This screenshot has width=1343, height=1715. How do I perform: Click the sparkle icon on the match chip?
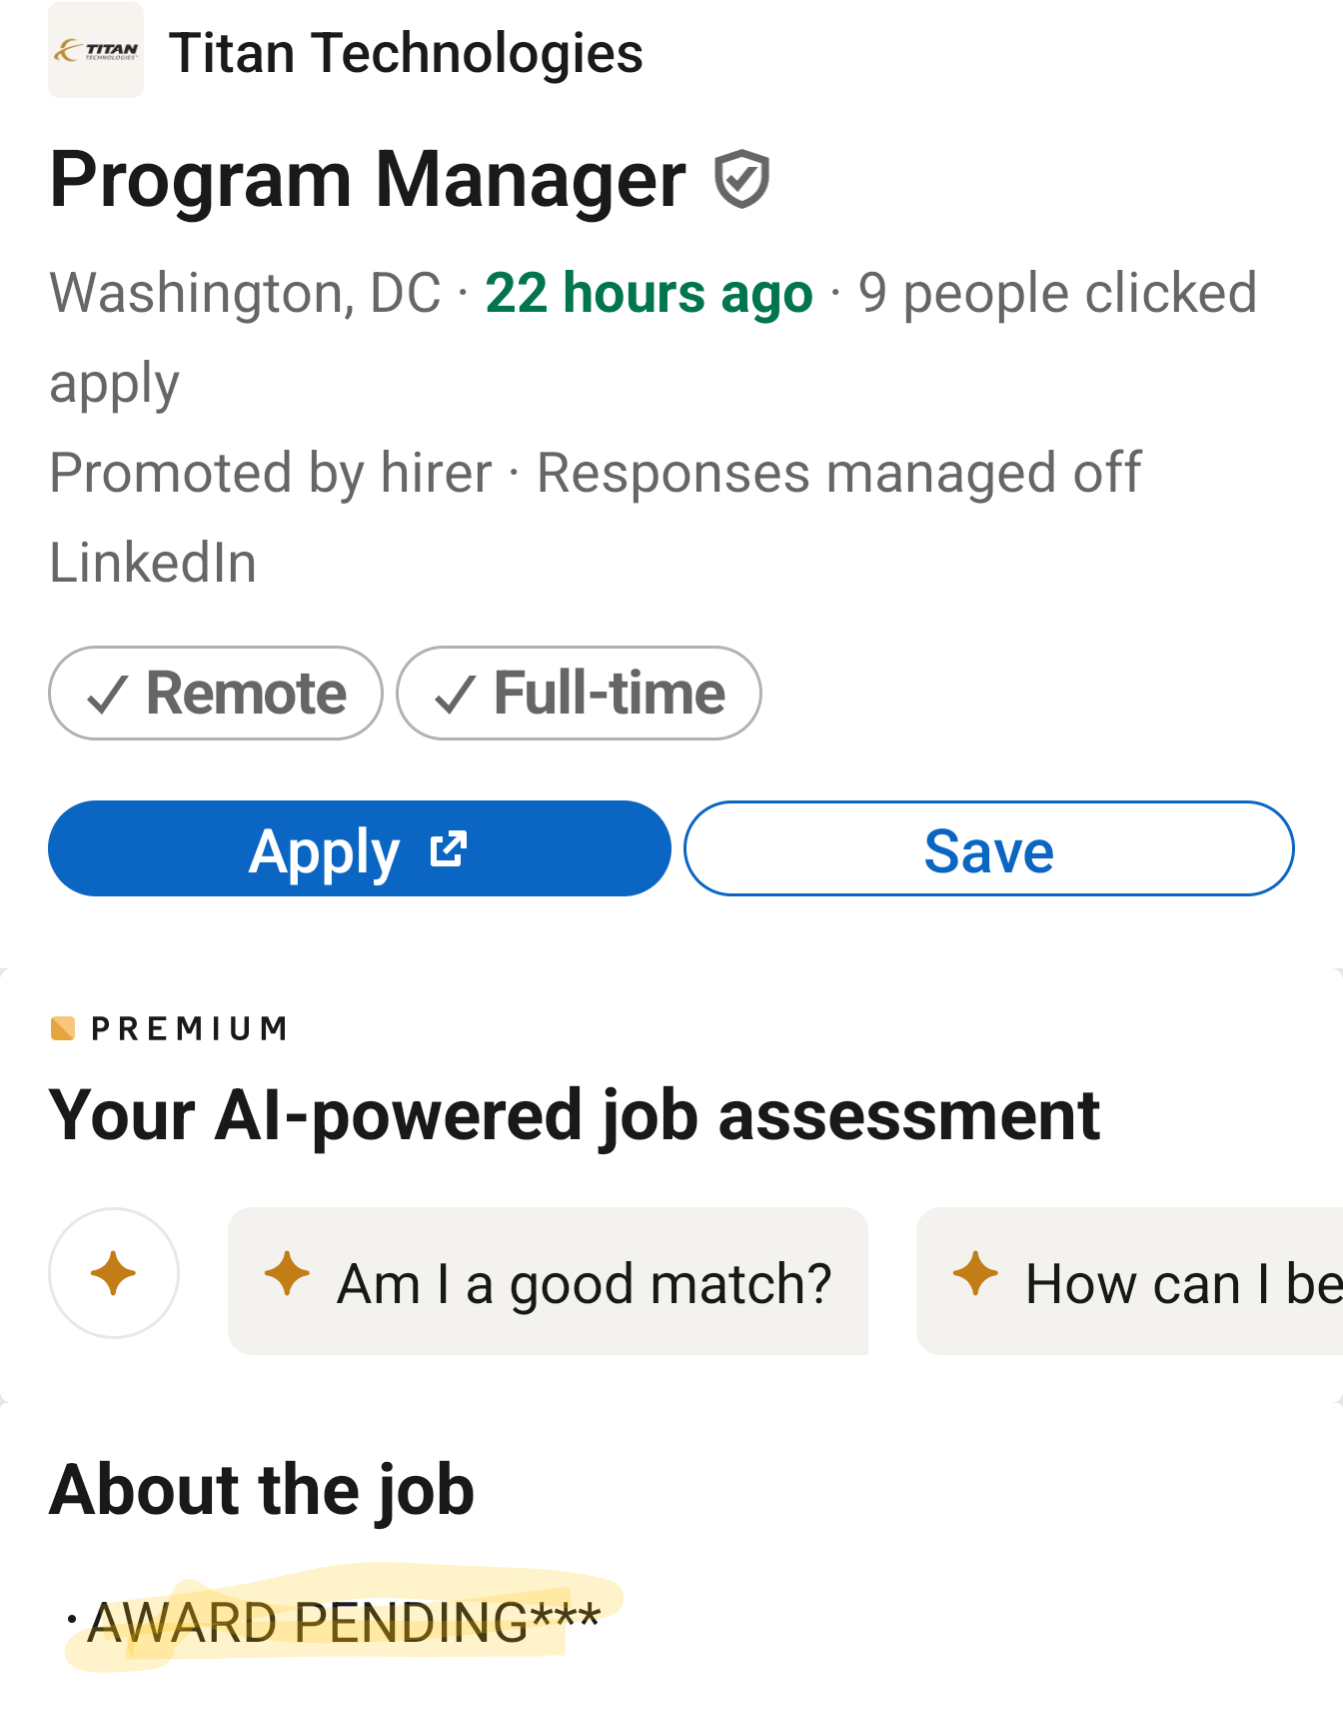[x=287, y=1274]
